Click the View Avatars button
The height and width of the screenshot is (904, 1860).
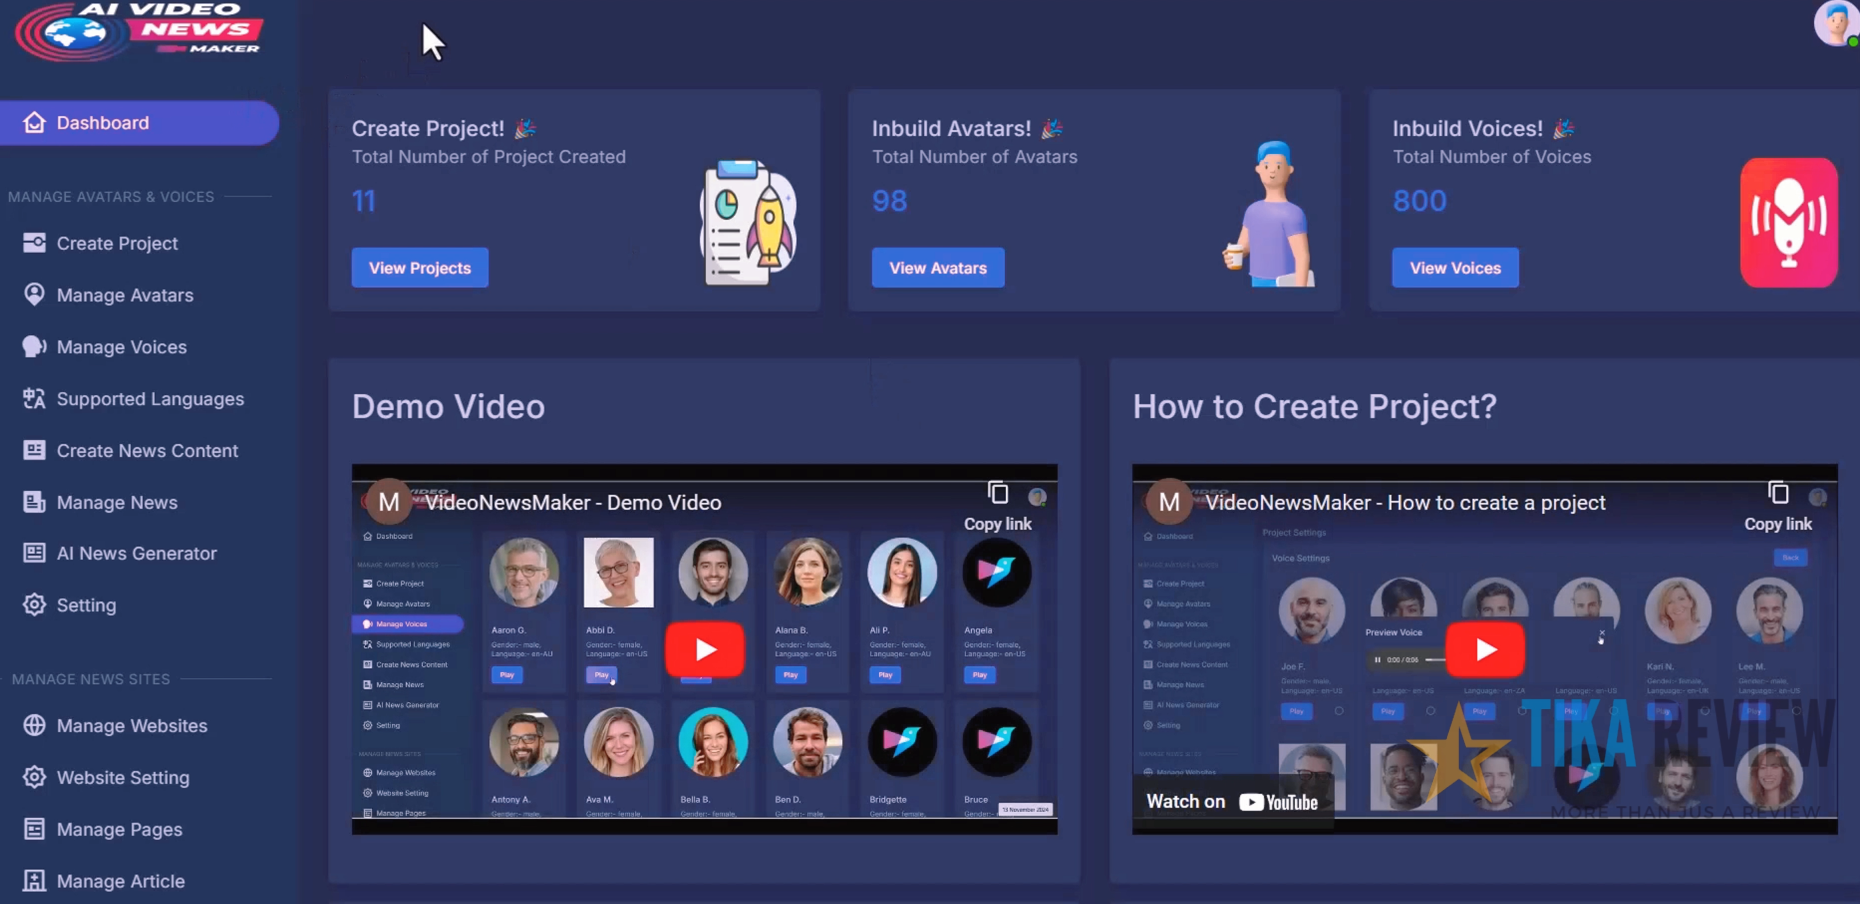[937, 267]
